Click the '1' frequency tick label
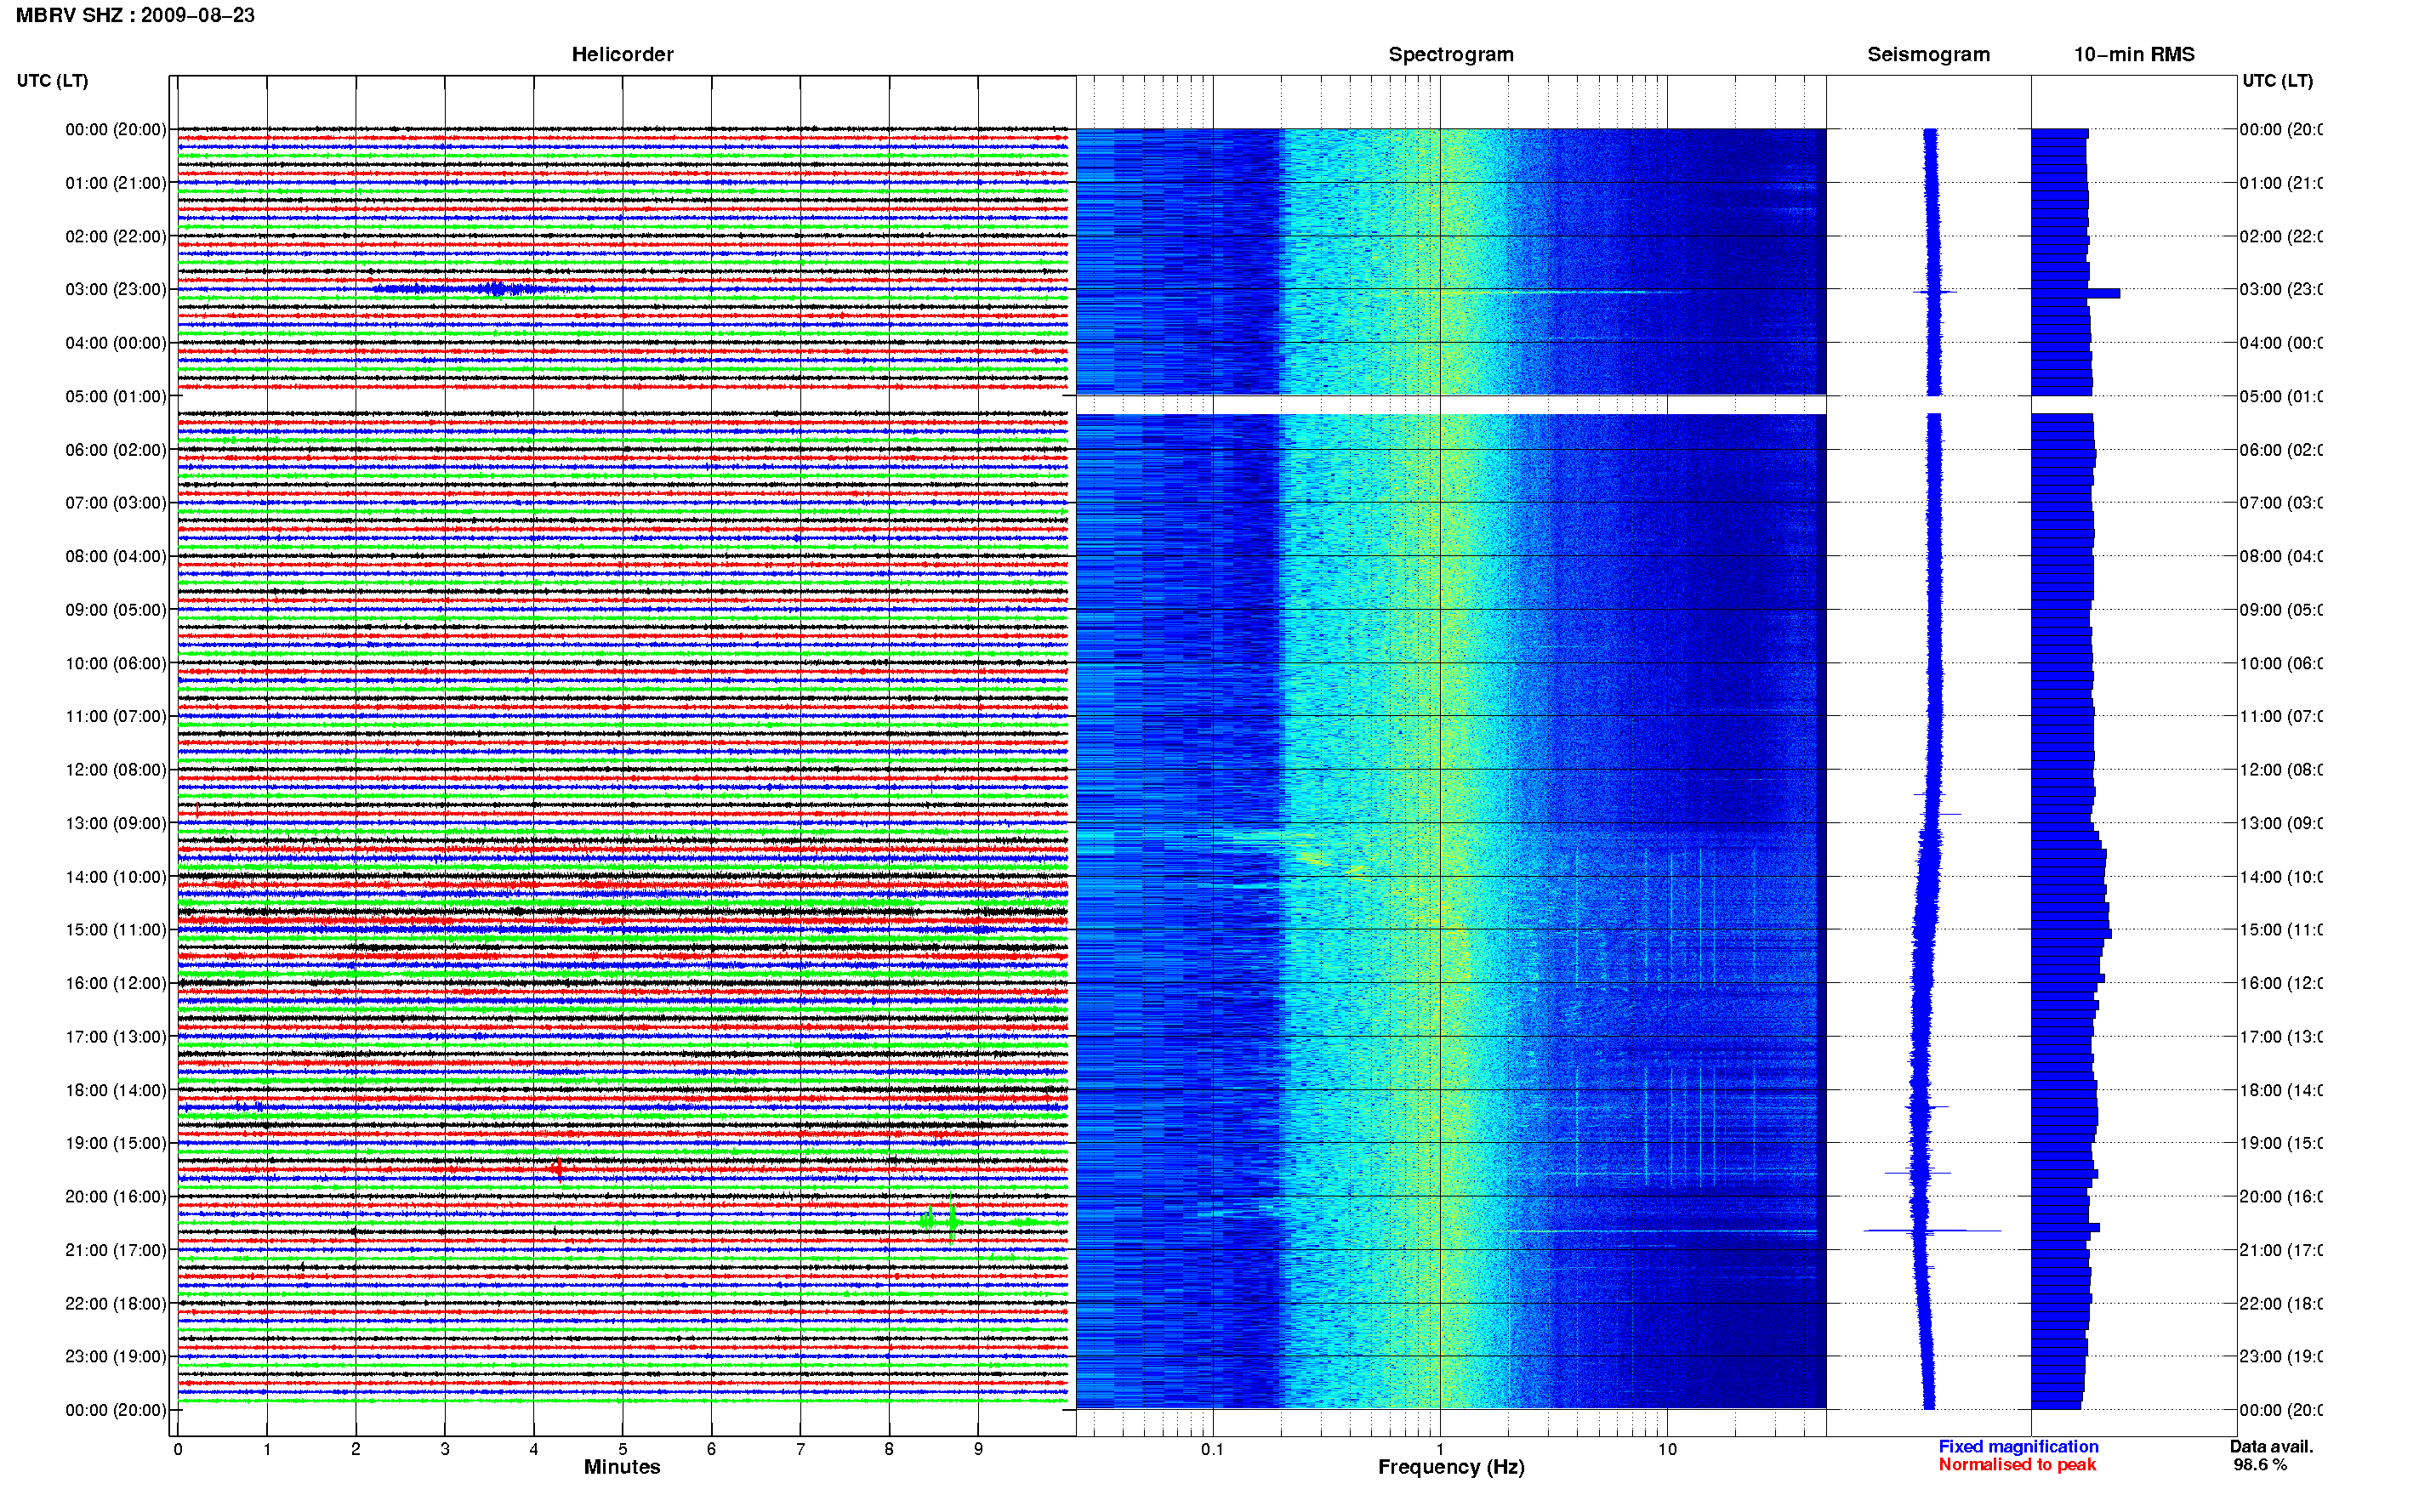The image size is (2419, 1512). [x=1440, y=1449]
